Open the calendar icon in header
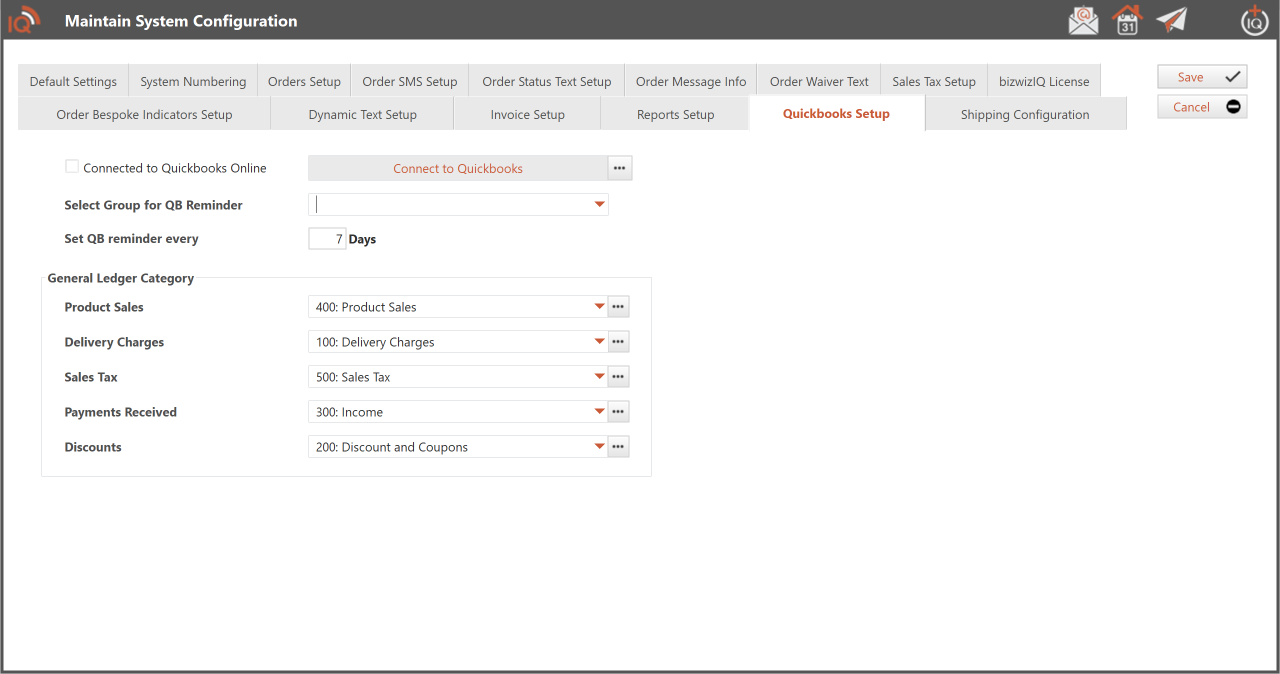 1127,20
